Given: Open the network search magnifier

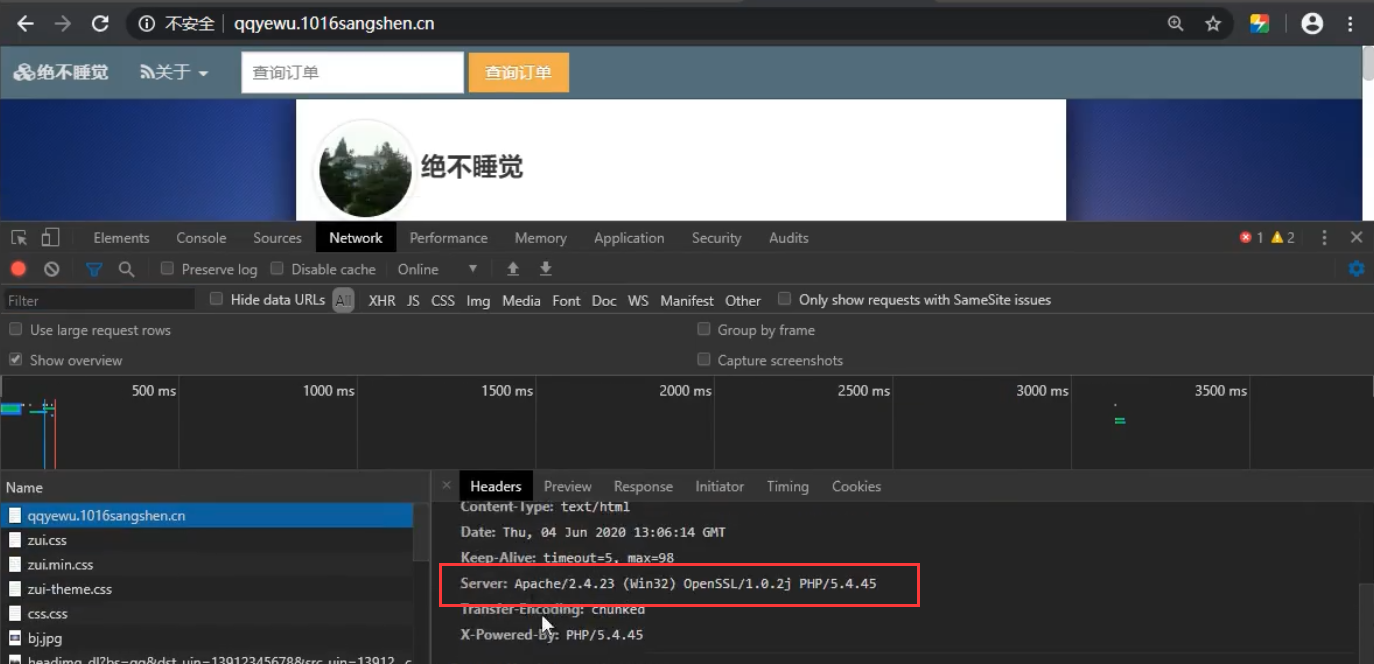Looking at the screenshot, I should [126, 269].
